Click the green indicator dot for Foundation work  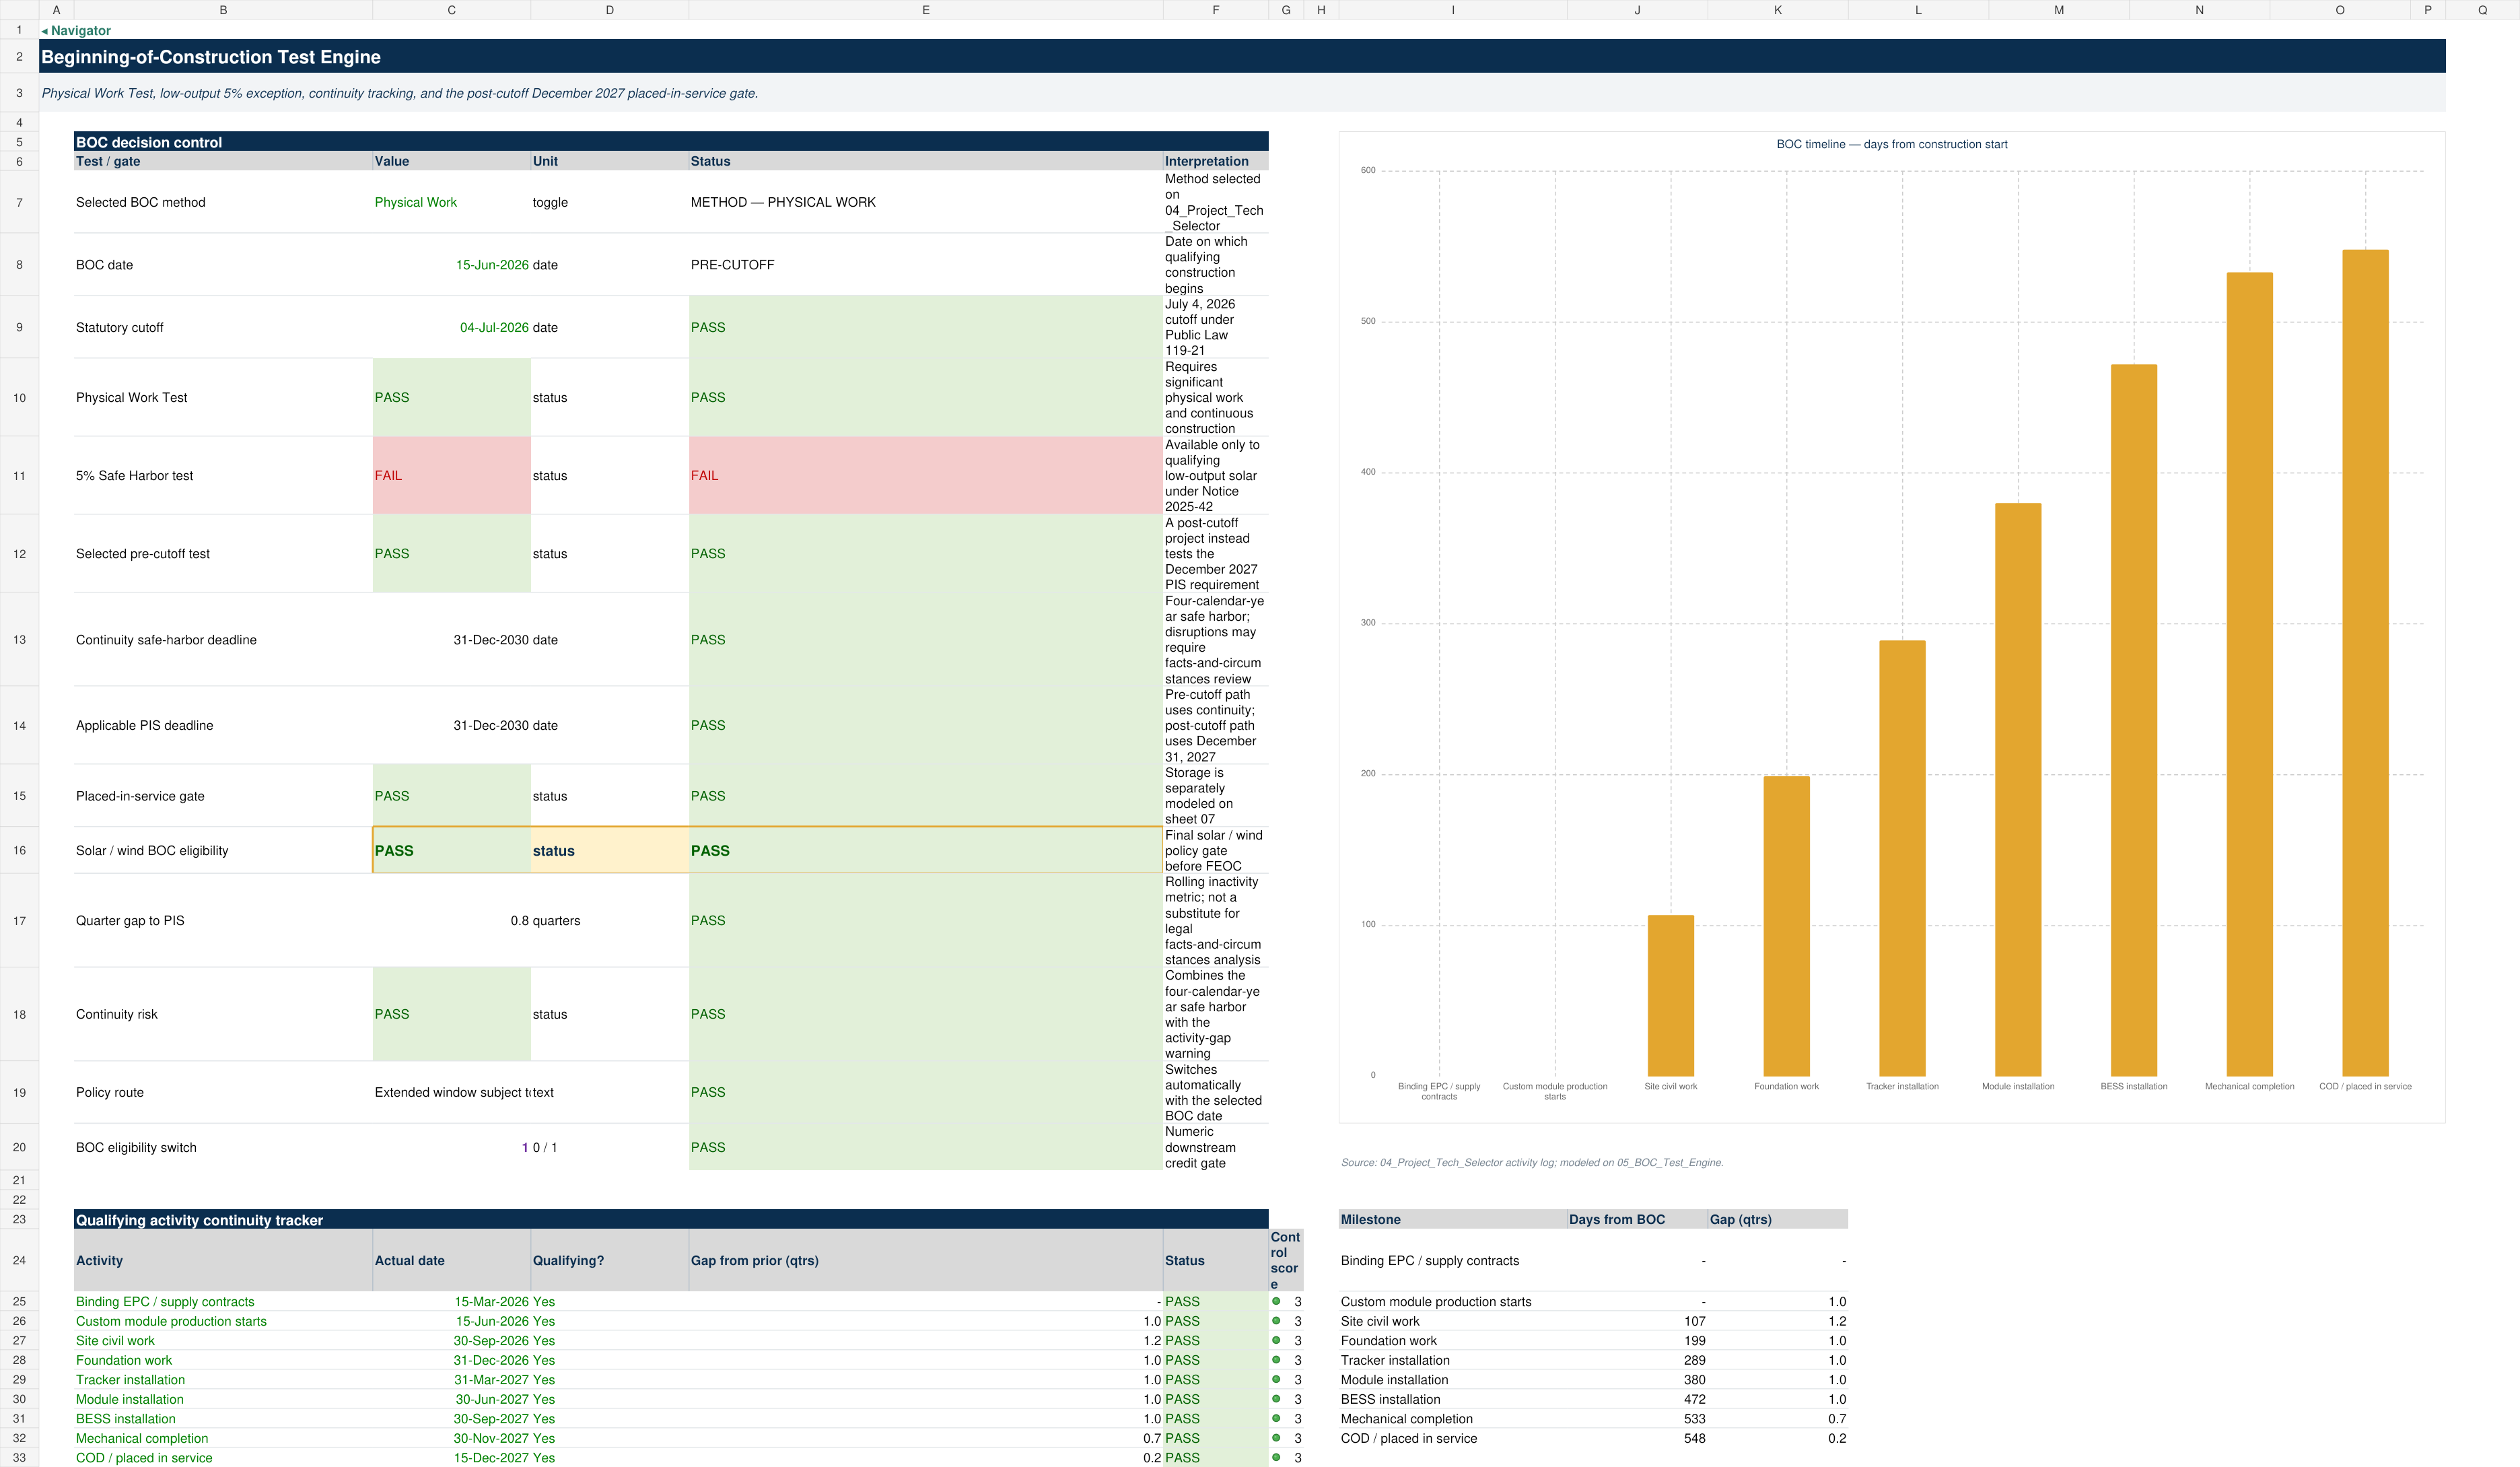coord(1276,1359)
